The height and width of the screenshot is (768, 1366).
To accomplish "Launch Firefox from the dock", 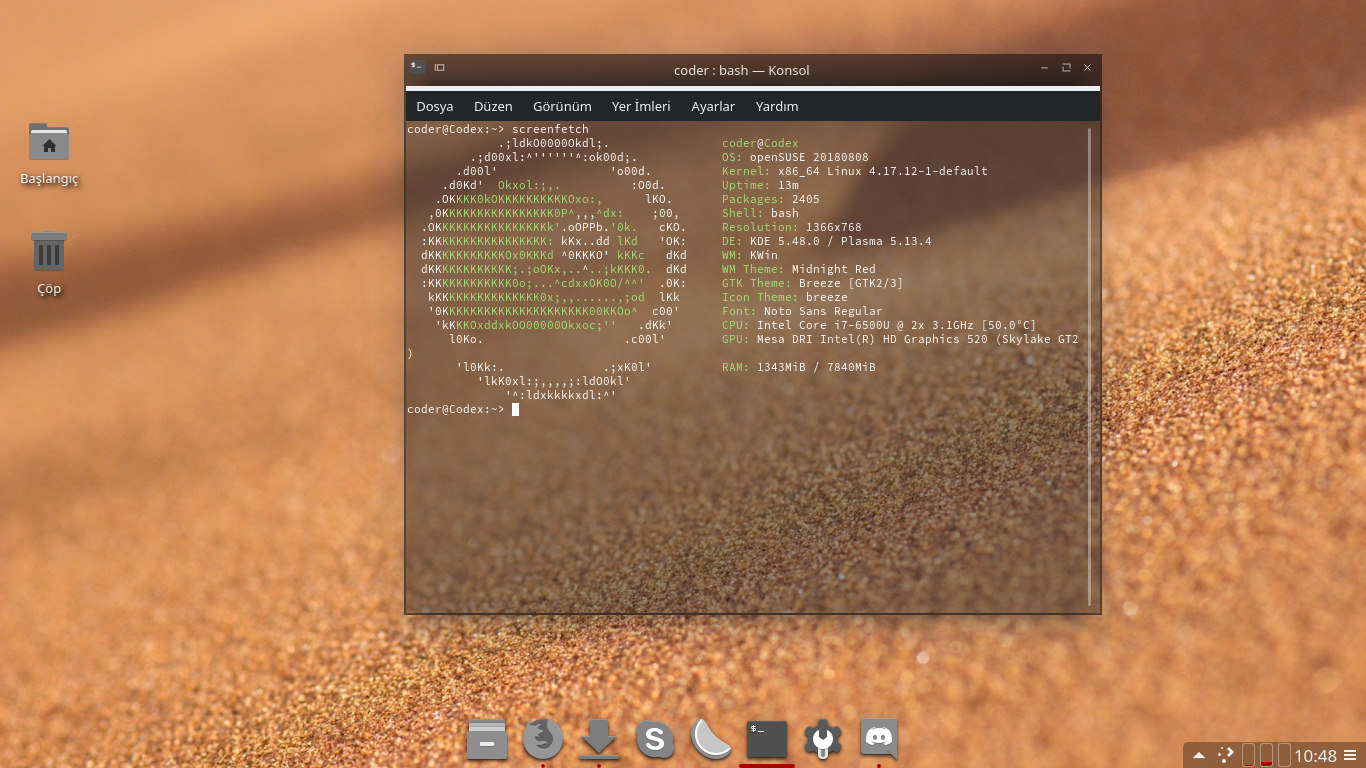I will [x=543, y=740].
